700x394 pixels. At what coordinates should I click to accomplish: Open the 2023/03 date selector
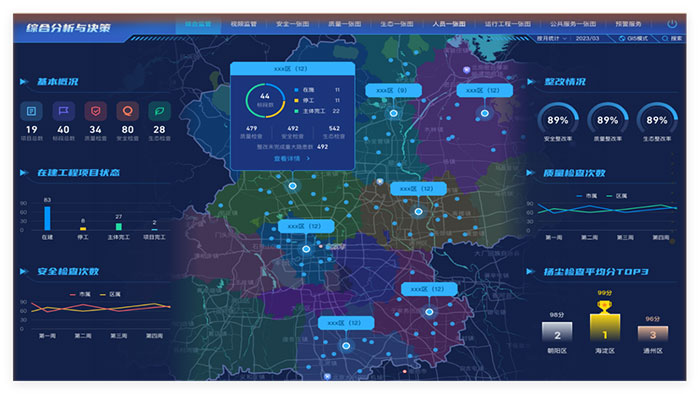pyautogui.click(x=587, y=38)
